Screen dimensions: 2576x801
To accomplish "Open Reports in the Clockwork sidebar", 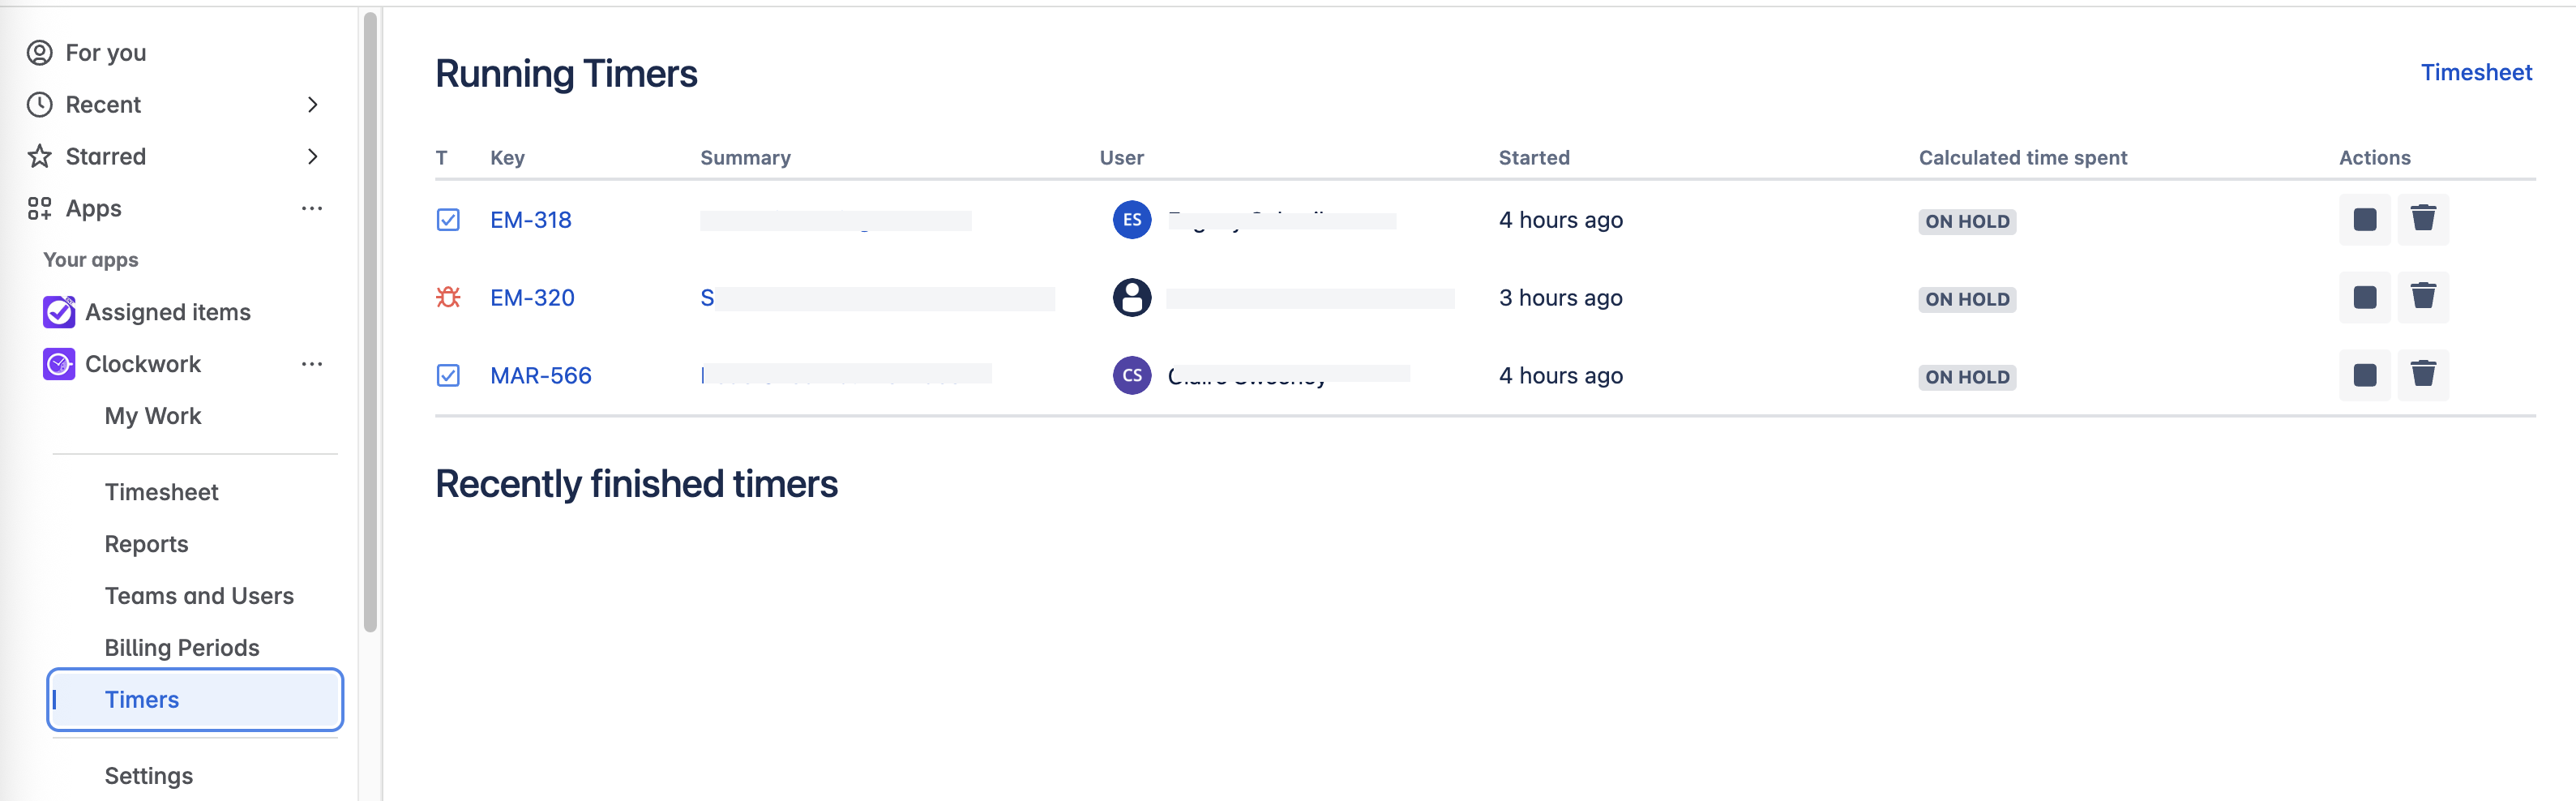I will (x=146, y=544).
